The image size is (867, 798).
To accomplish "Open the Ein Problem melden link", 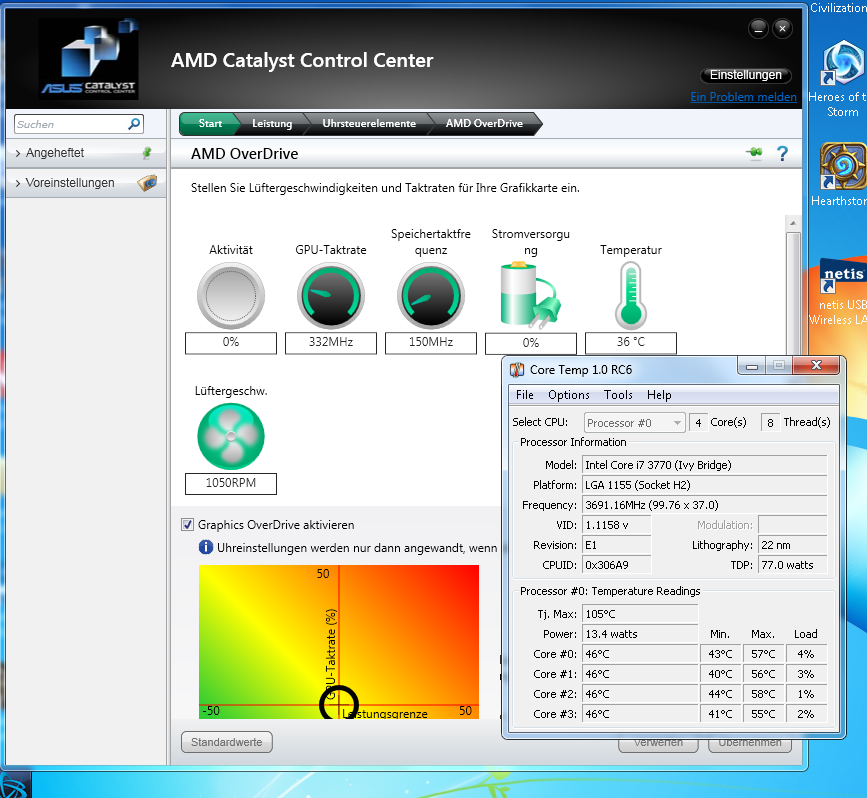I will tap(743, 97).
